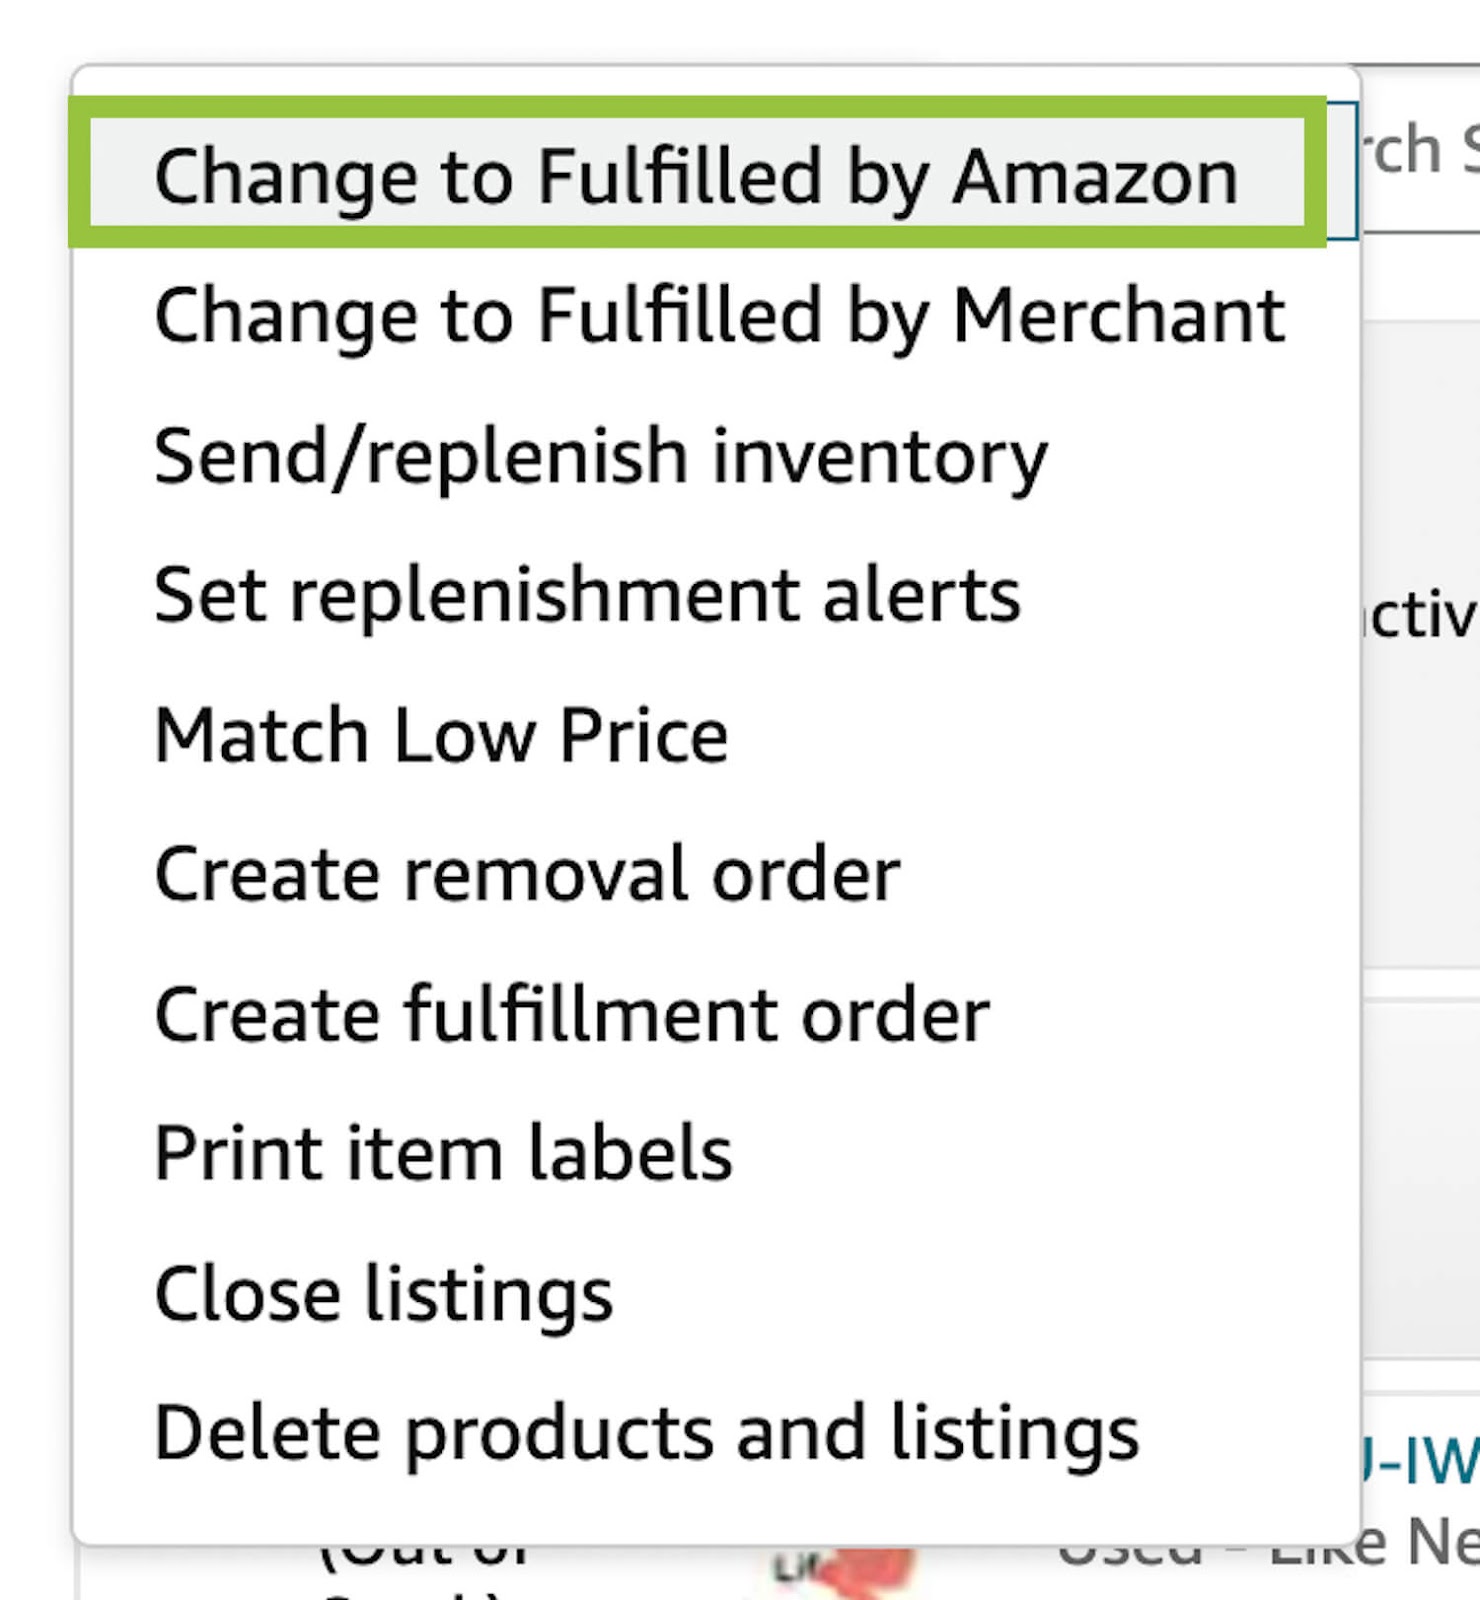Screen dimensions: 1480x1600
Task: Pick the menu entry for printing labels
Action: pos(443,1153)
